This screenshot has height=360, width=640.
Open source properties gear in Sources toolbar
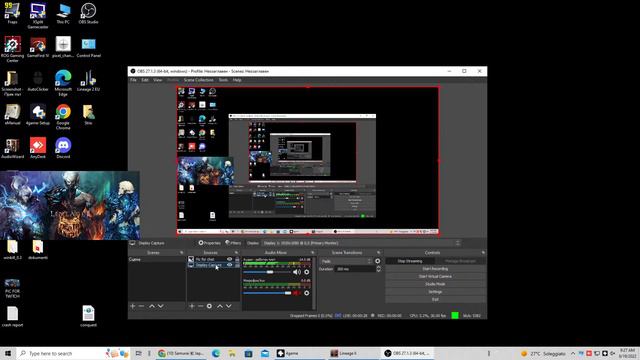[x=209, y=306]
